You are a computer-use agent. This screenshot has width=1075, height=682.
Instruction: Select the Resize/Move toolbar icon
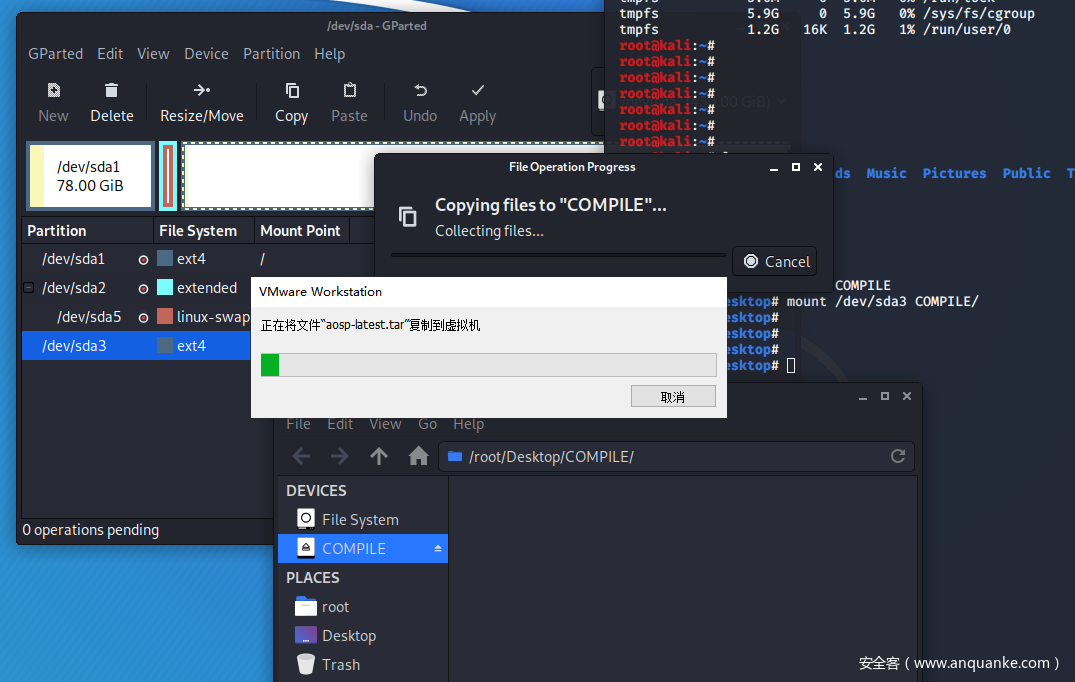click(201, 91)
